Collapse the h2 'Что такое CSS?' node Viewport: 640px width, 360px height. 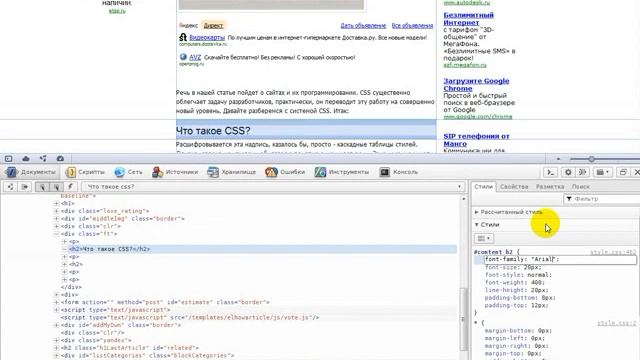coord(64,249)
